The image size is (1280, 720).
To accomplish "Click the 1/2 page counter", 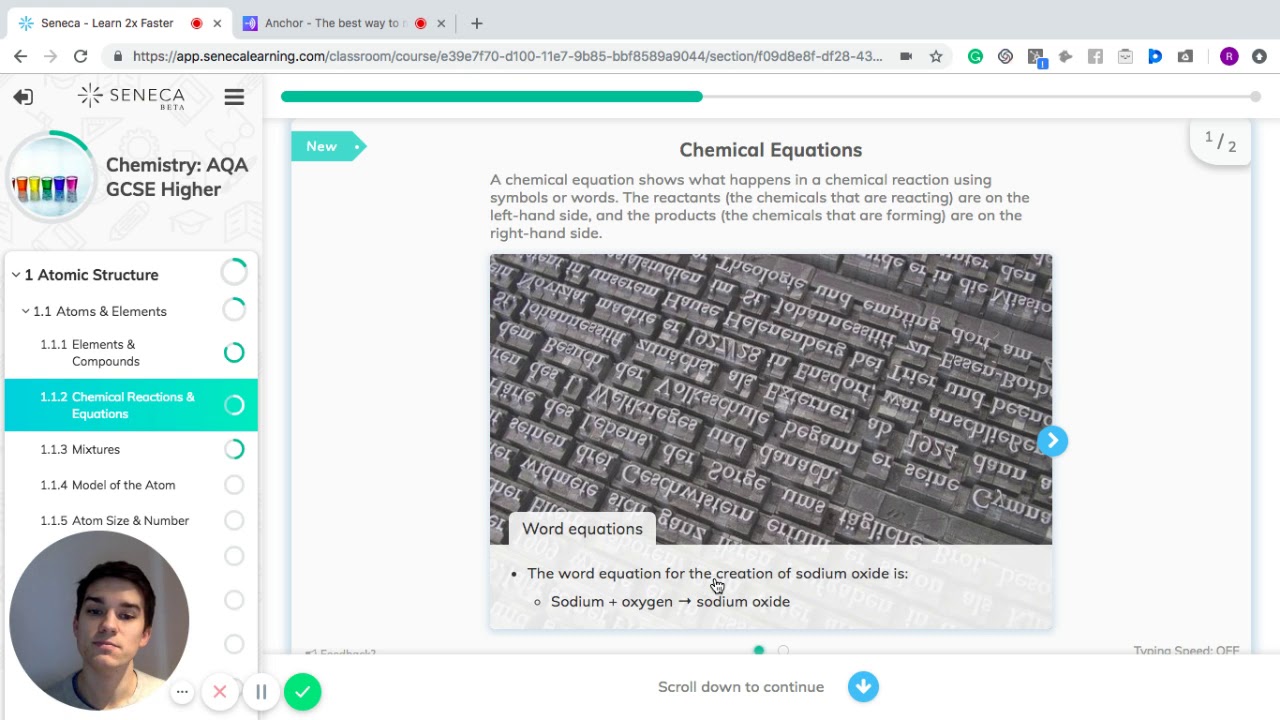I will tap(1220, 141).
